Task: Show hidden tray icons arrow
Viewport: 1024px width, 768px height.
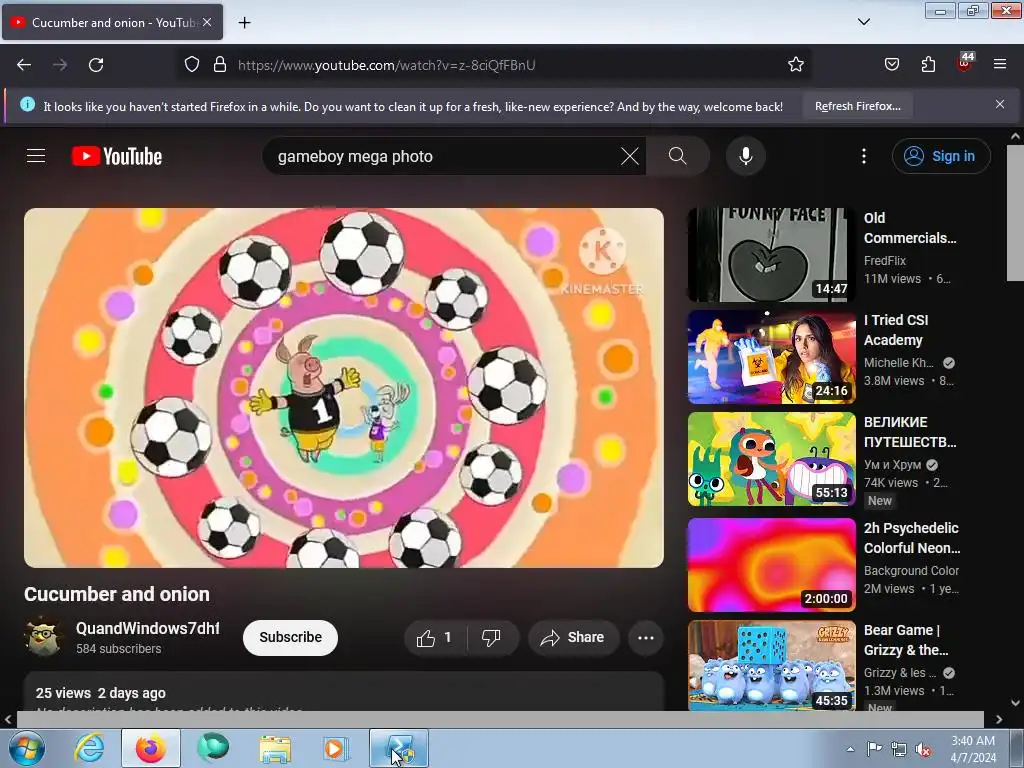Action: [x=850, y=749]
